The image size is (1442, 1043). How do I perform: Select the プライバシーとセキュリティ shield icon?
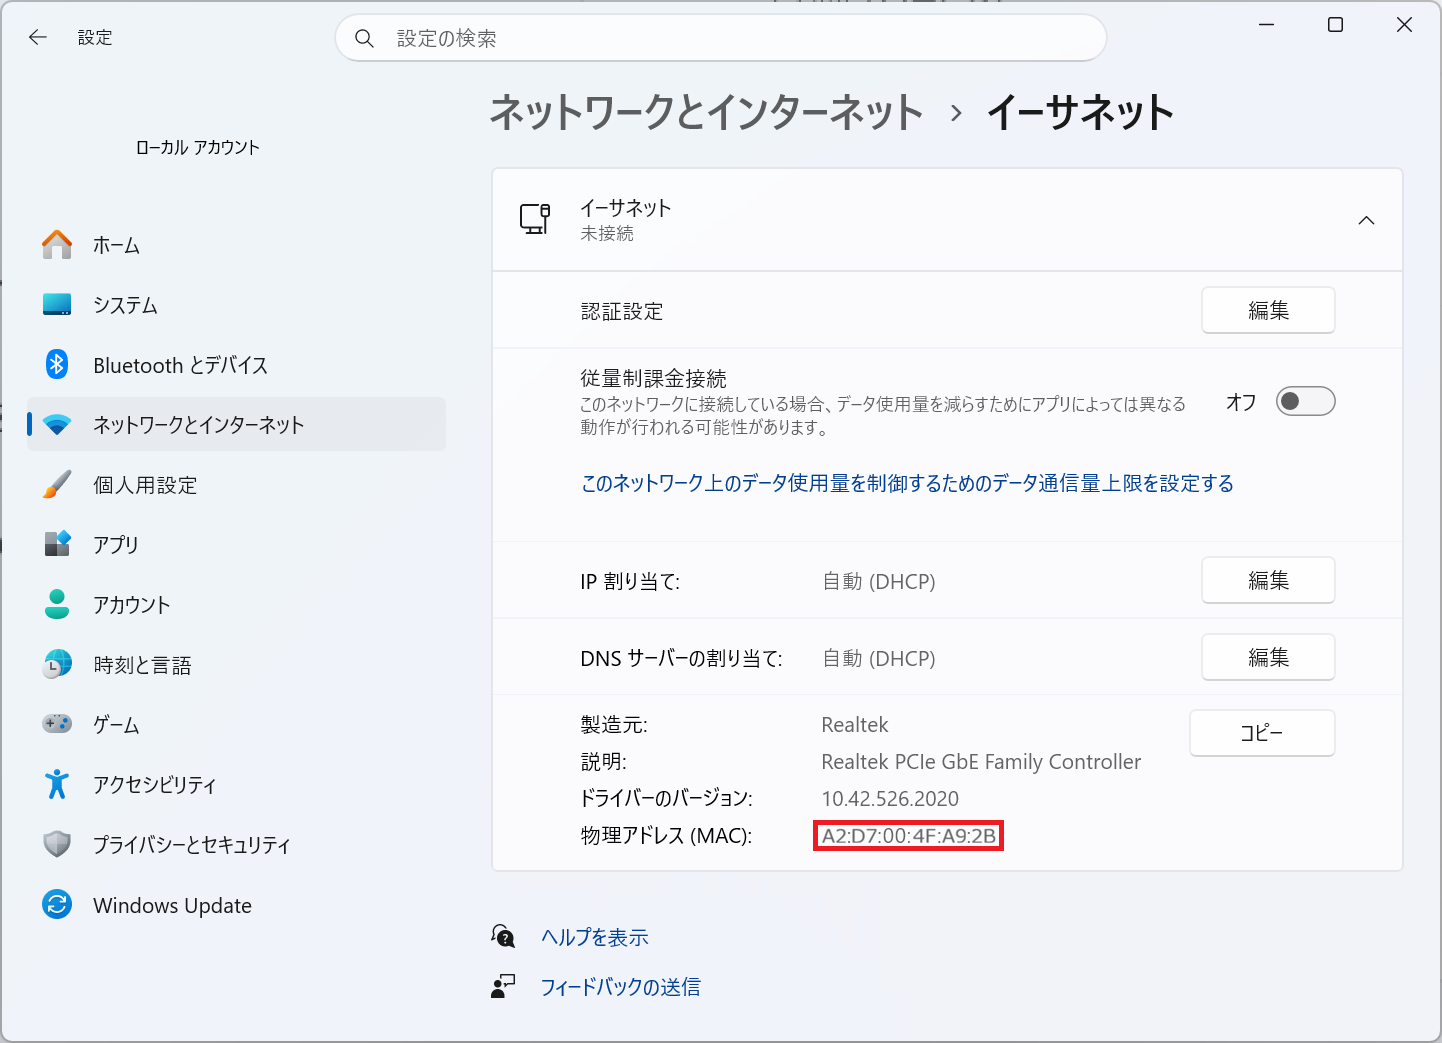tap(57, 845)
